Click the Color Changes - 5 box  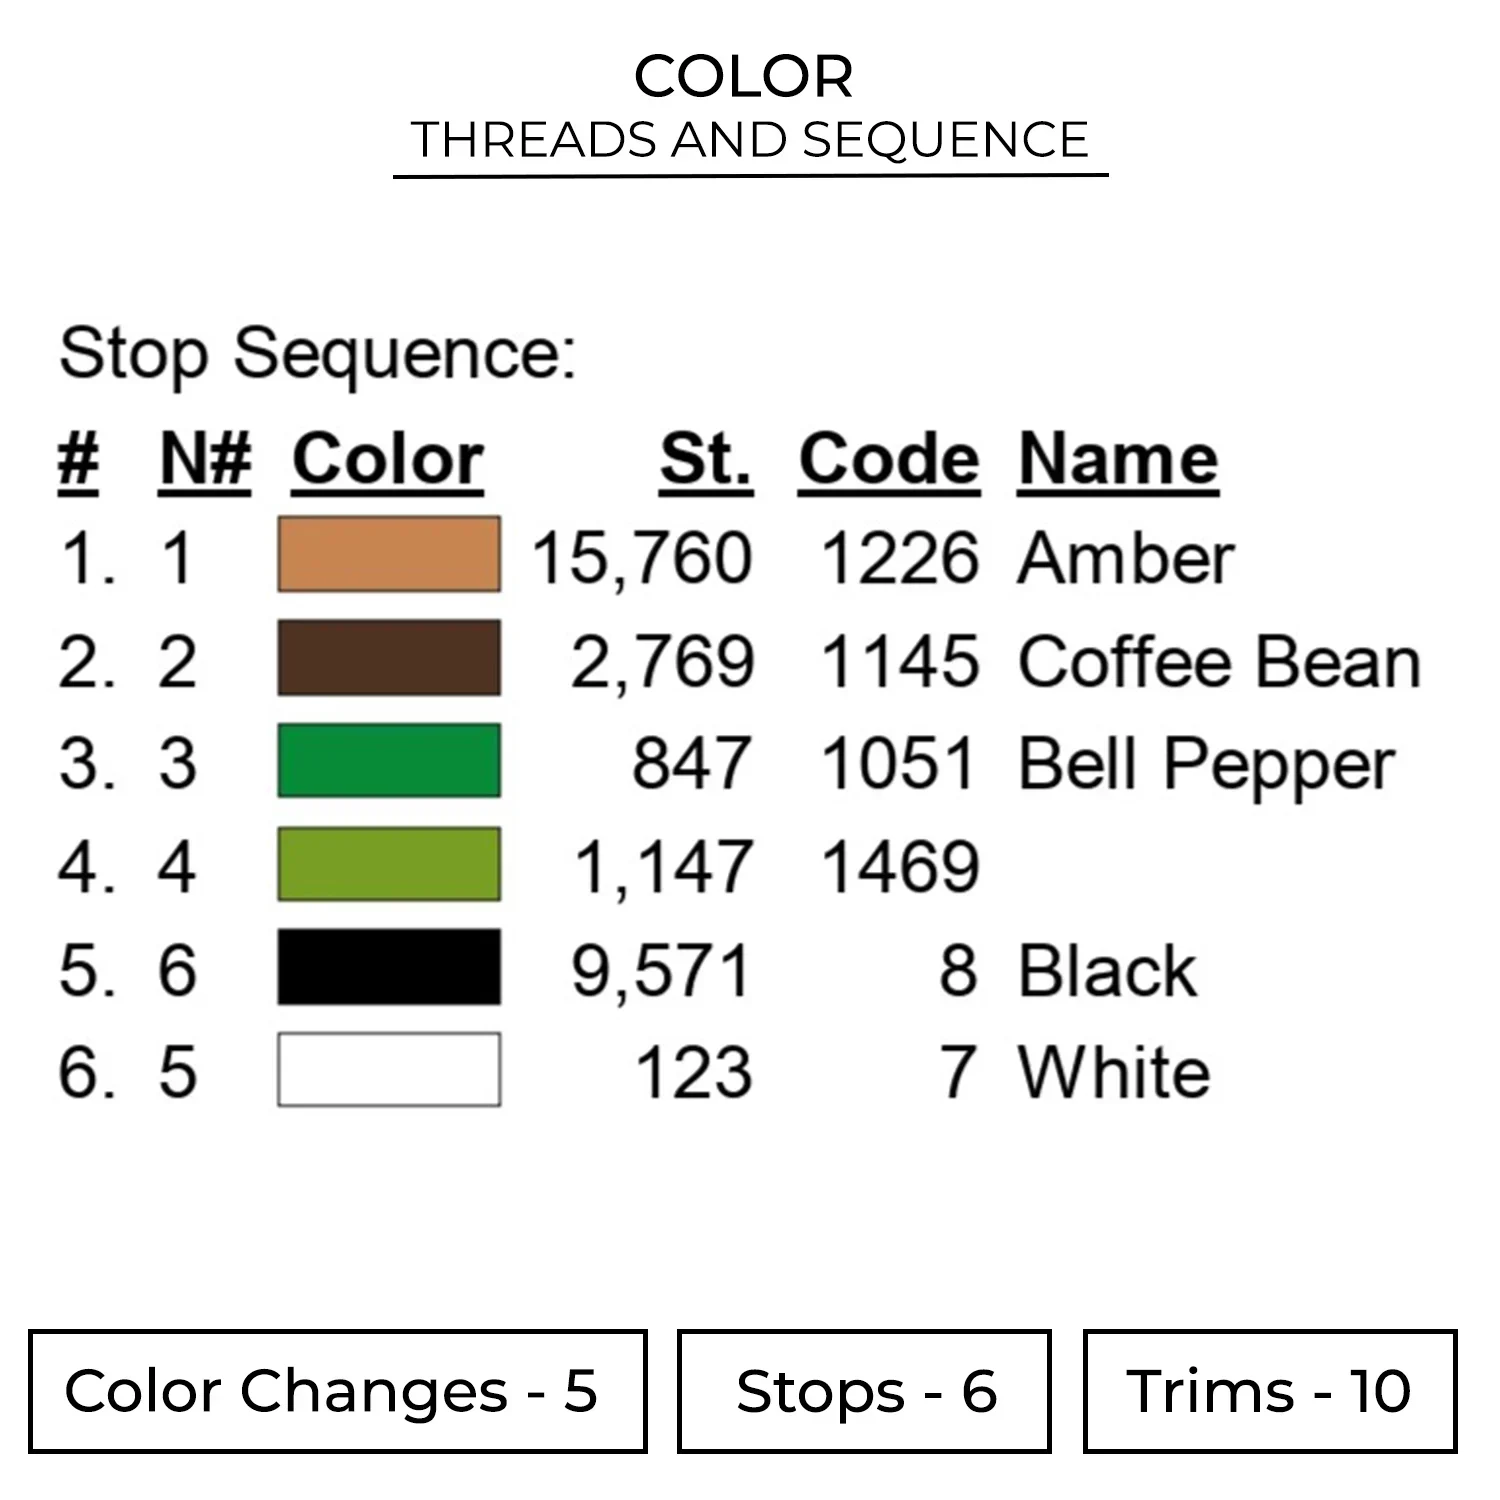[x=337, y=1391]
